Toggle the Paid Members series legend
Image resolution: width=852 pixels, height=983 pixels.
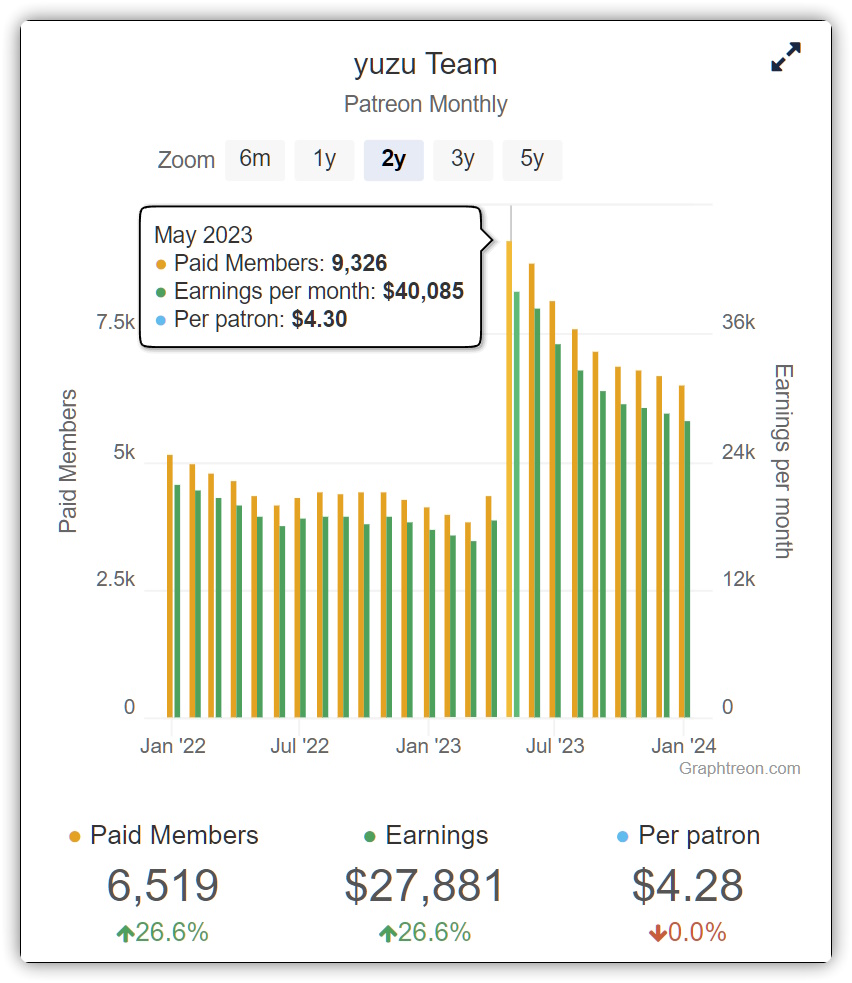[x=174, y=836]
